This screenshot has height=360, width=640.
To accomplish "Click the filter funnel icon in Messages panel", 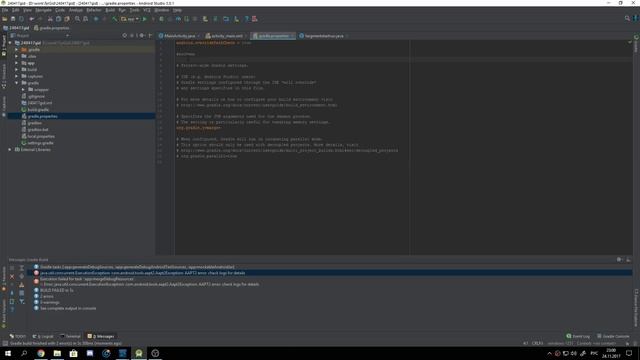I will point(22,302).
